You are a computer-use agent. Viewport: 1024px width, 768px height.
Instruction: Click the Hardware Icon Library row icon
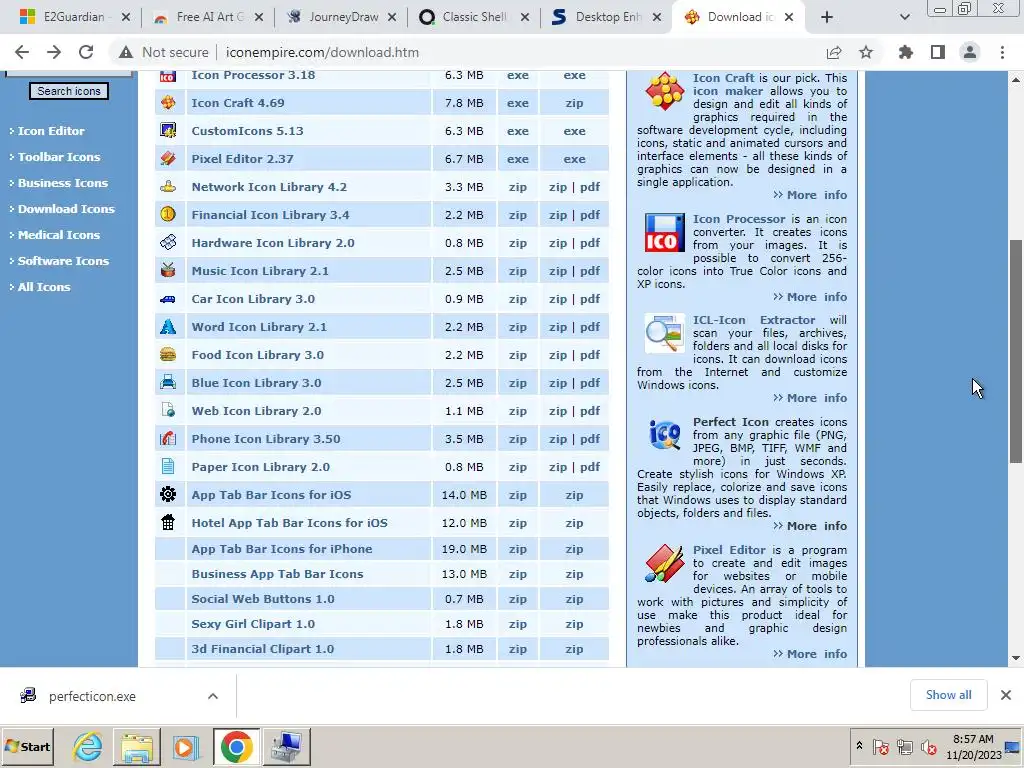click(168, 242)
